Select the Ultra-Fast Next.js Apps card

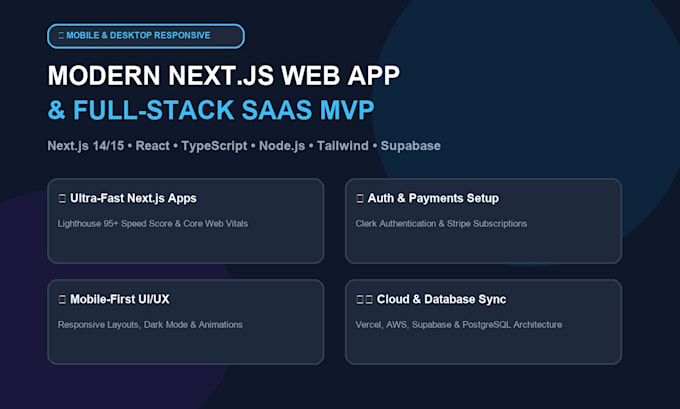[186, 221]
